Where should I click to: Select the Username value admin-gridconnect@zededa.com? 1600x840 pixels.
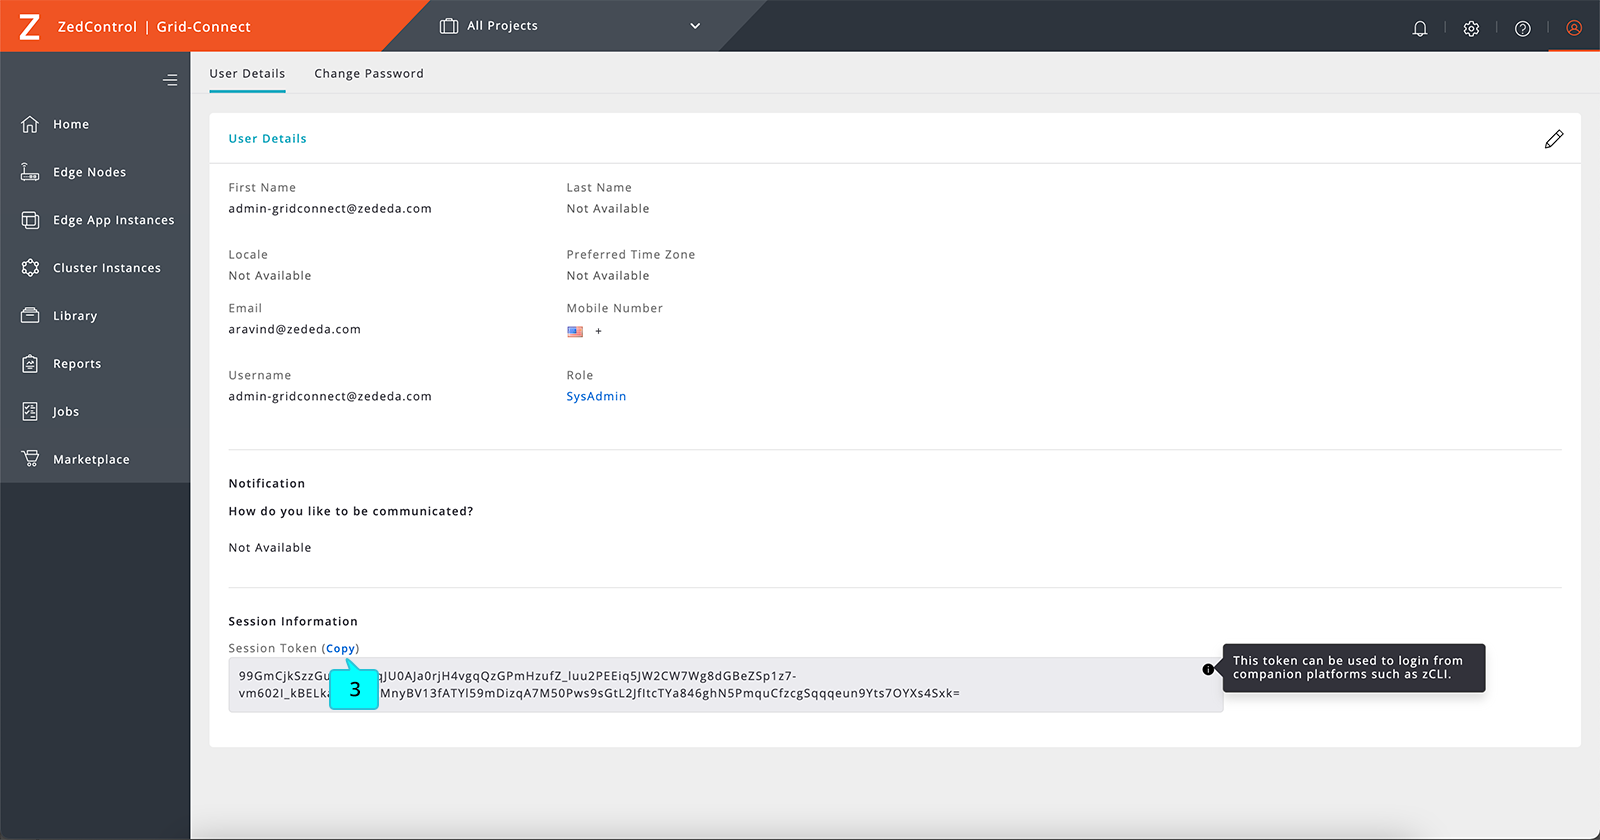[330, 396]
